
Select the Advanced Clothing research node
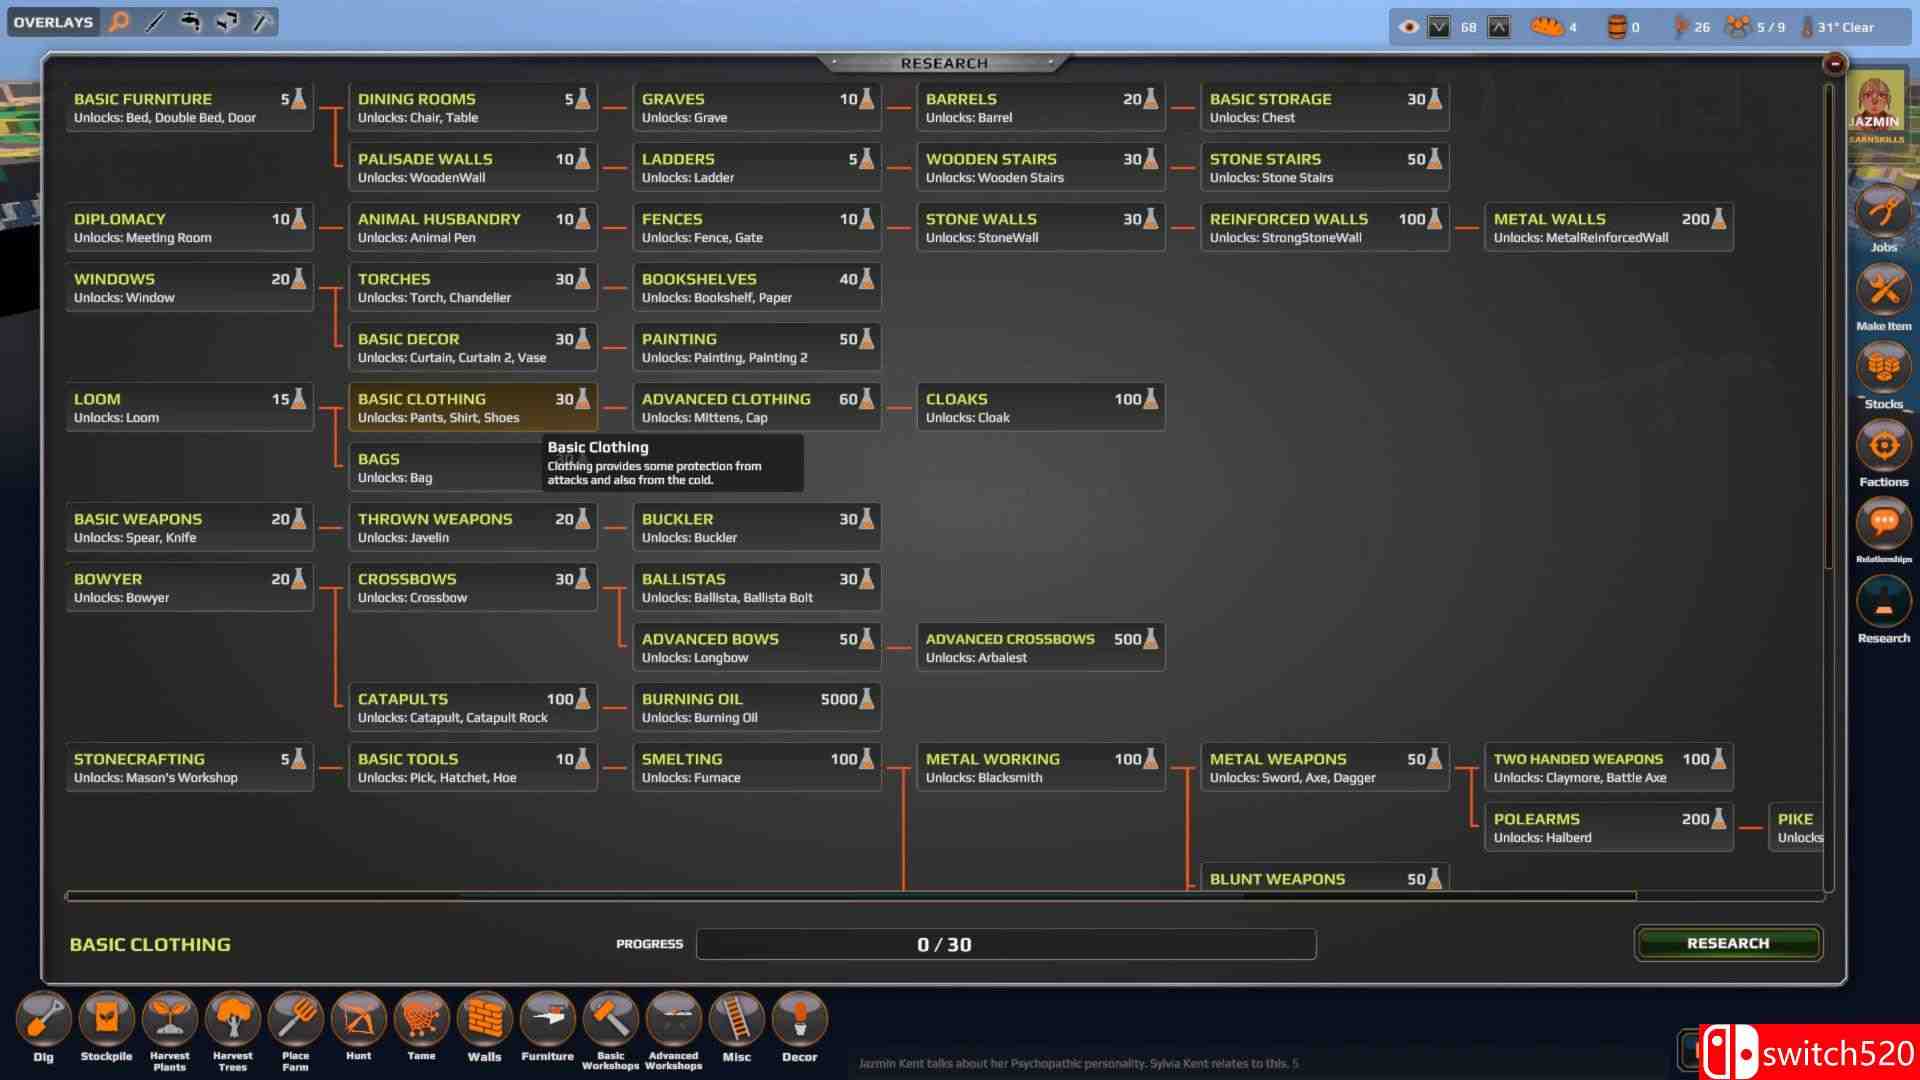[x=756, y=407]
